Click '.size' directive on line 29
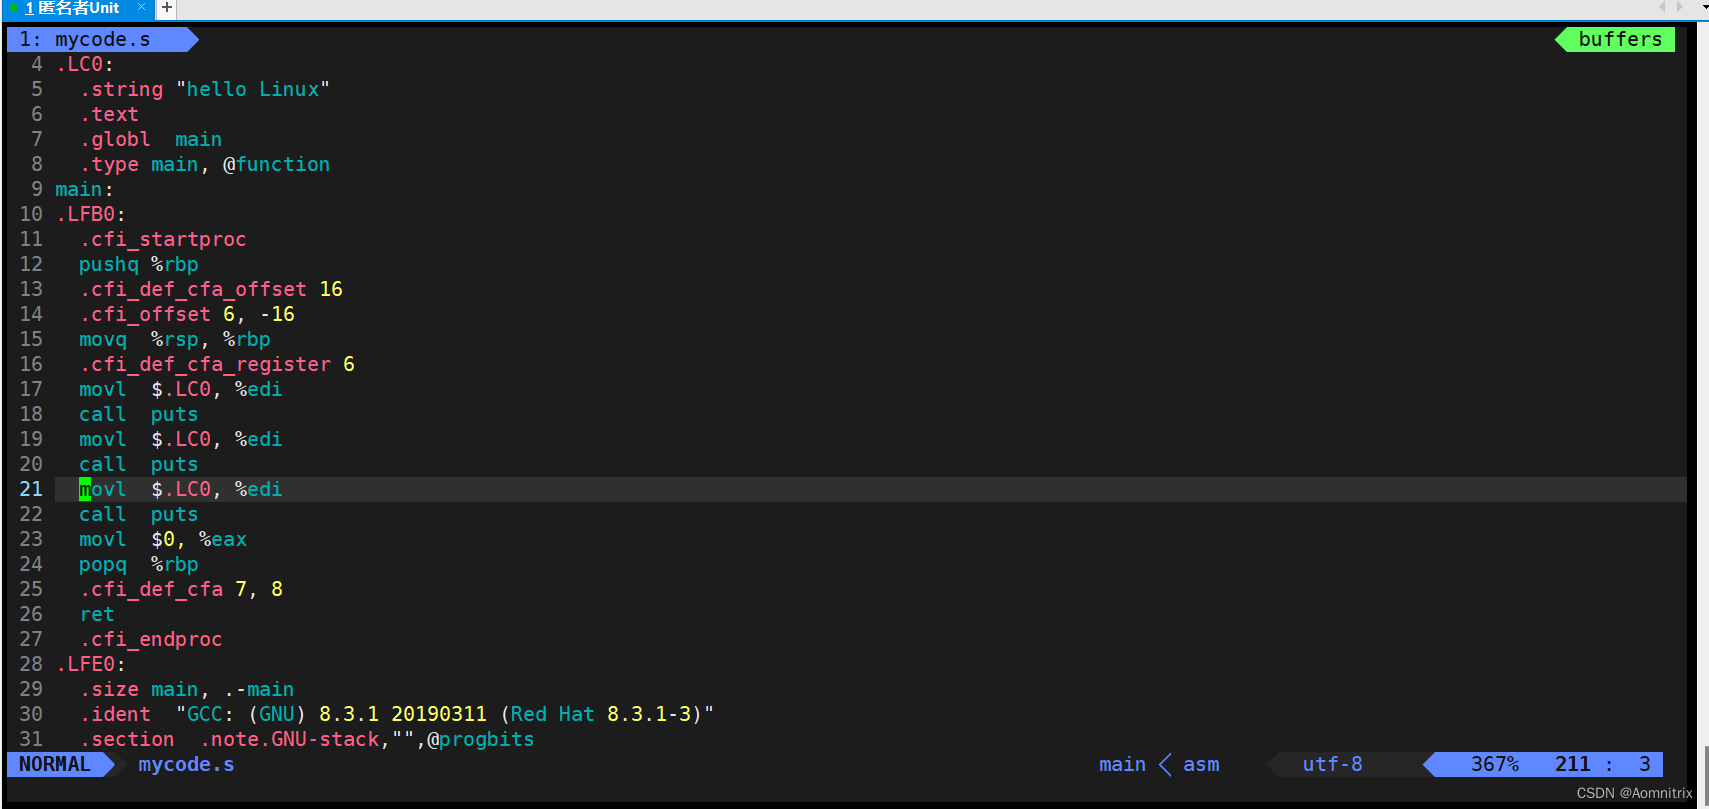Viewport: 1709px width, 809px height. coord(109,689)
